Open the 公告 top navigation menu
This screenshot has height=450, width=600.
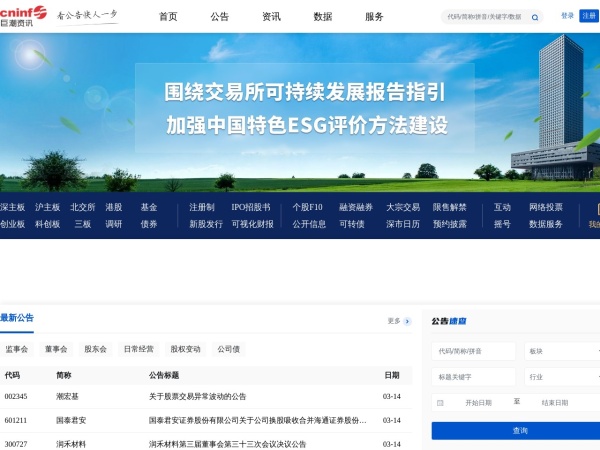click(x=220, y=17)
